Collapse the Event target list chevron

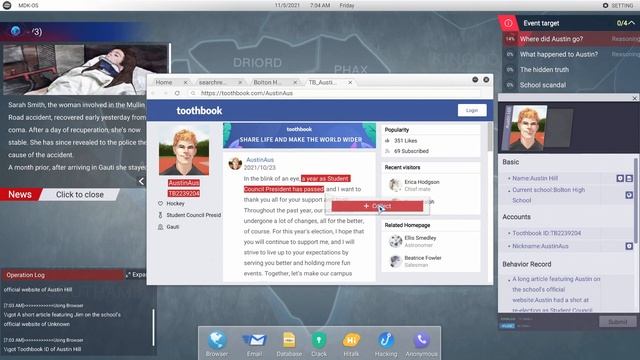coord(632,23)
